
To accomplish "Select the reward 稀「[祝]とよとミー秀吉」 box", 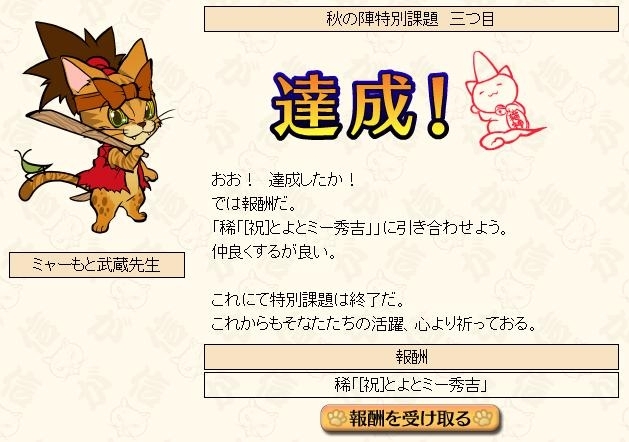I will pyautogui.click(x=411, y=385).
